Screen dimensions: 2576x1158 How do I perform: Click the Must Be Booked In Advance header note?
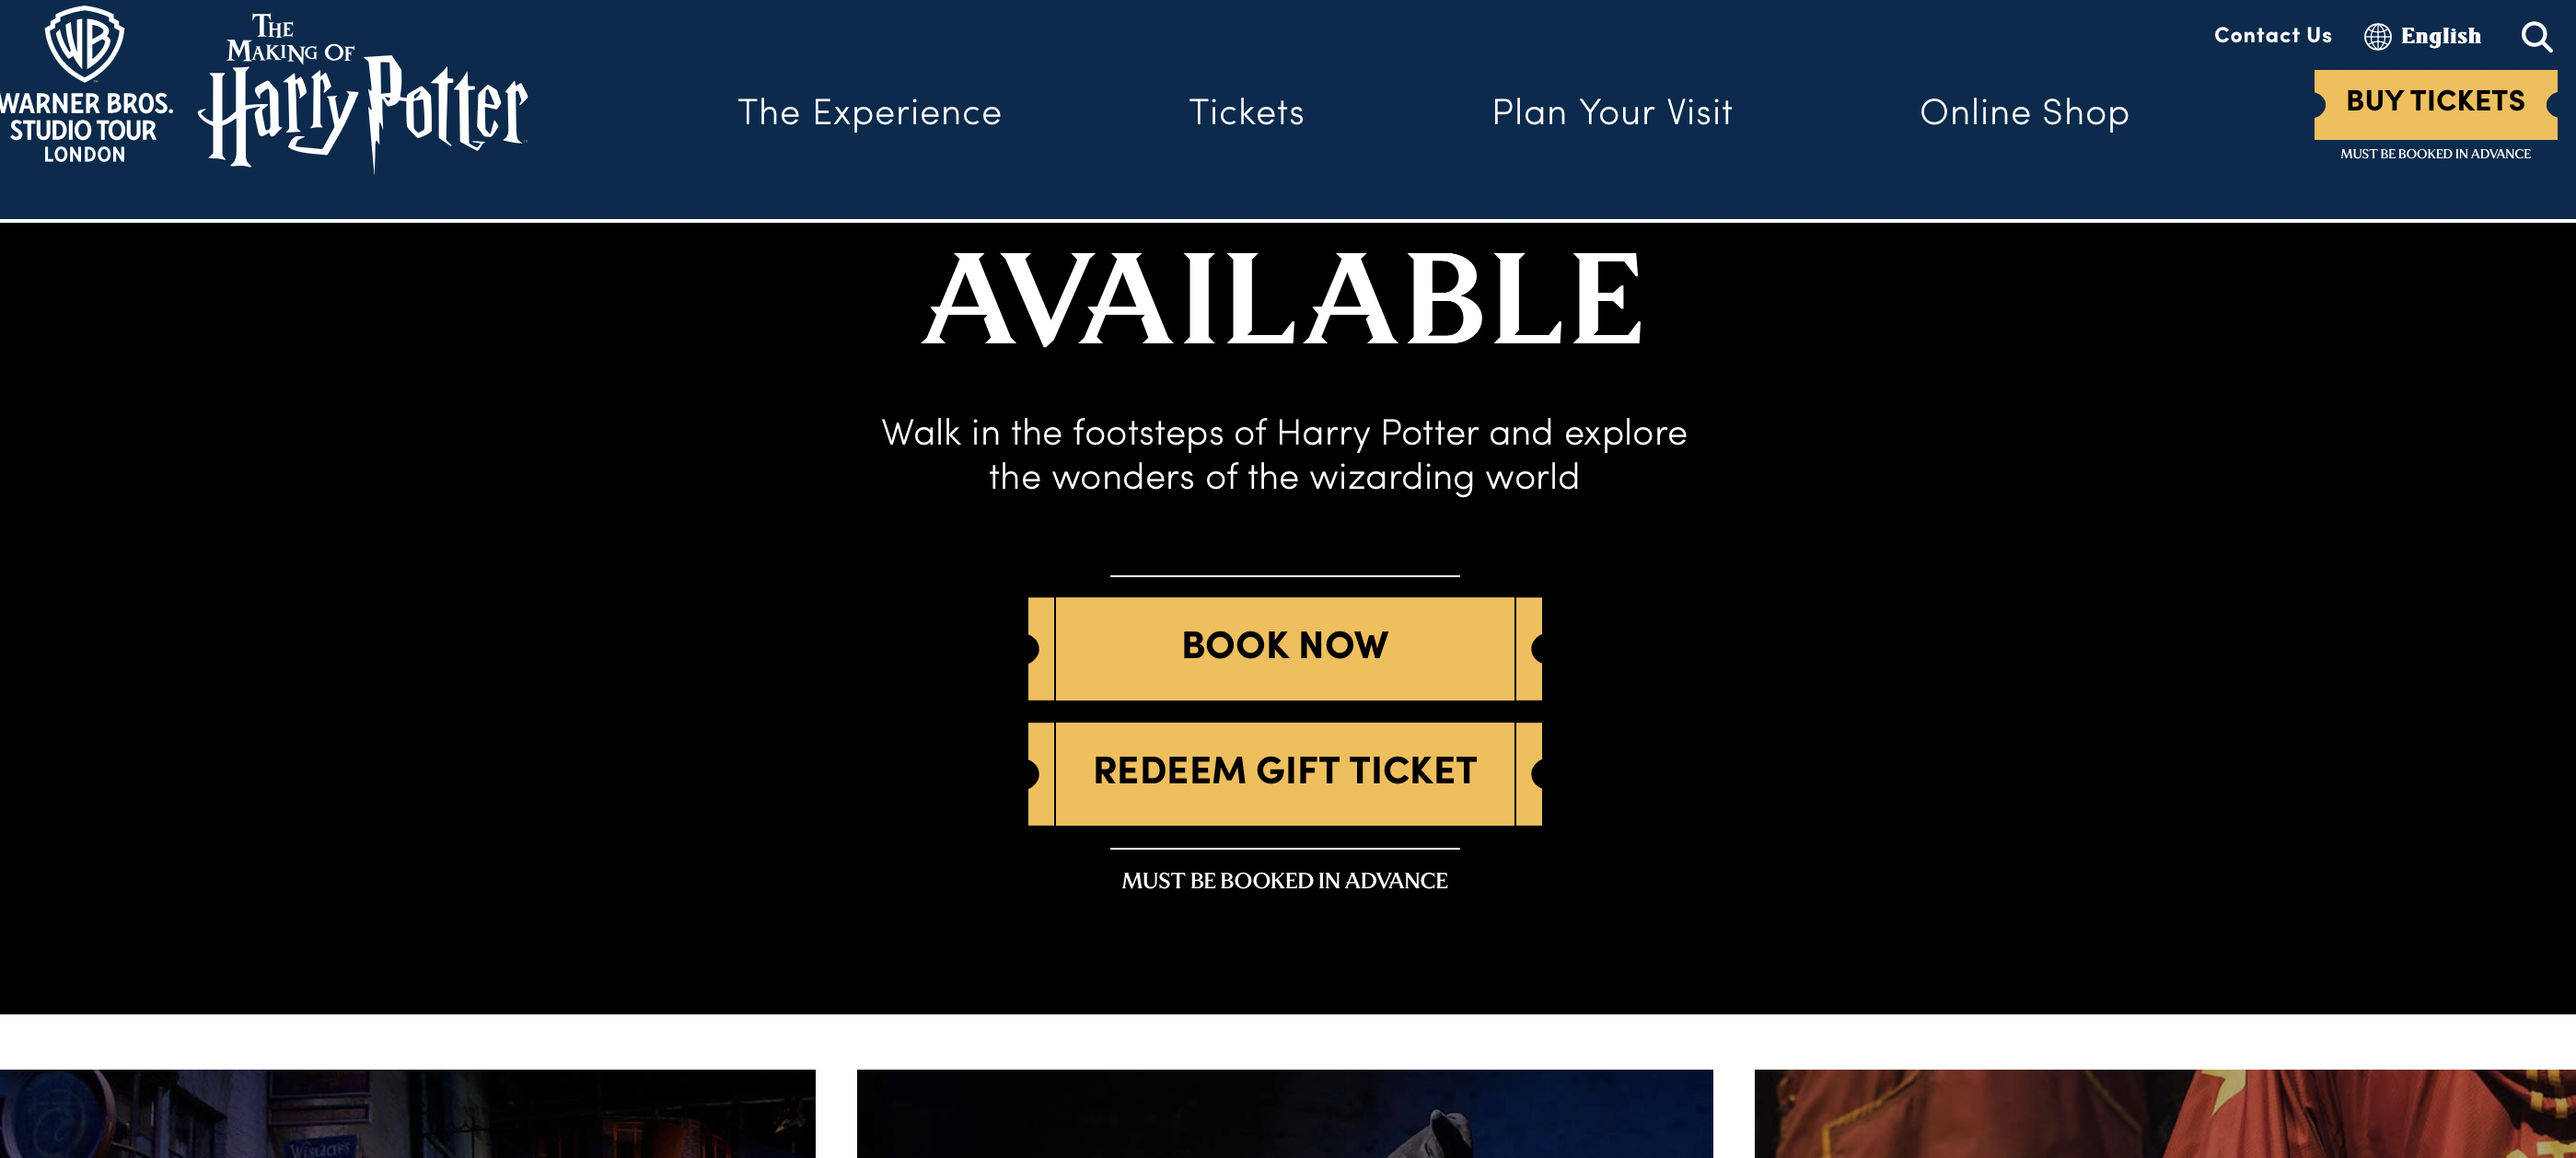[x=2435, y=154]
